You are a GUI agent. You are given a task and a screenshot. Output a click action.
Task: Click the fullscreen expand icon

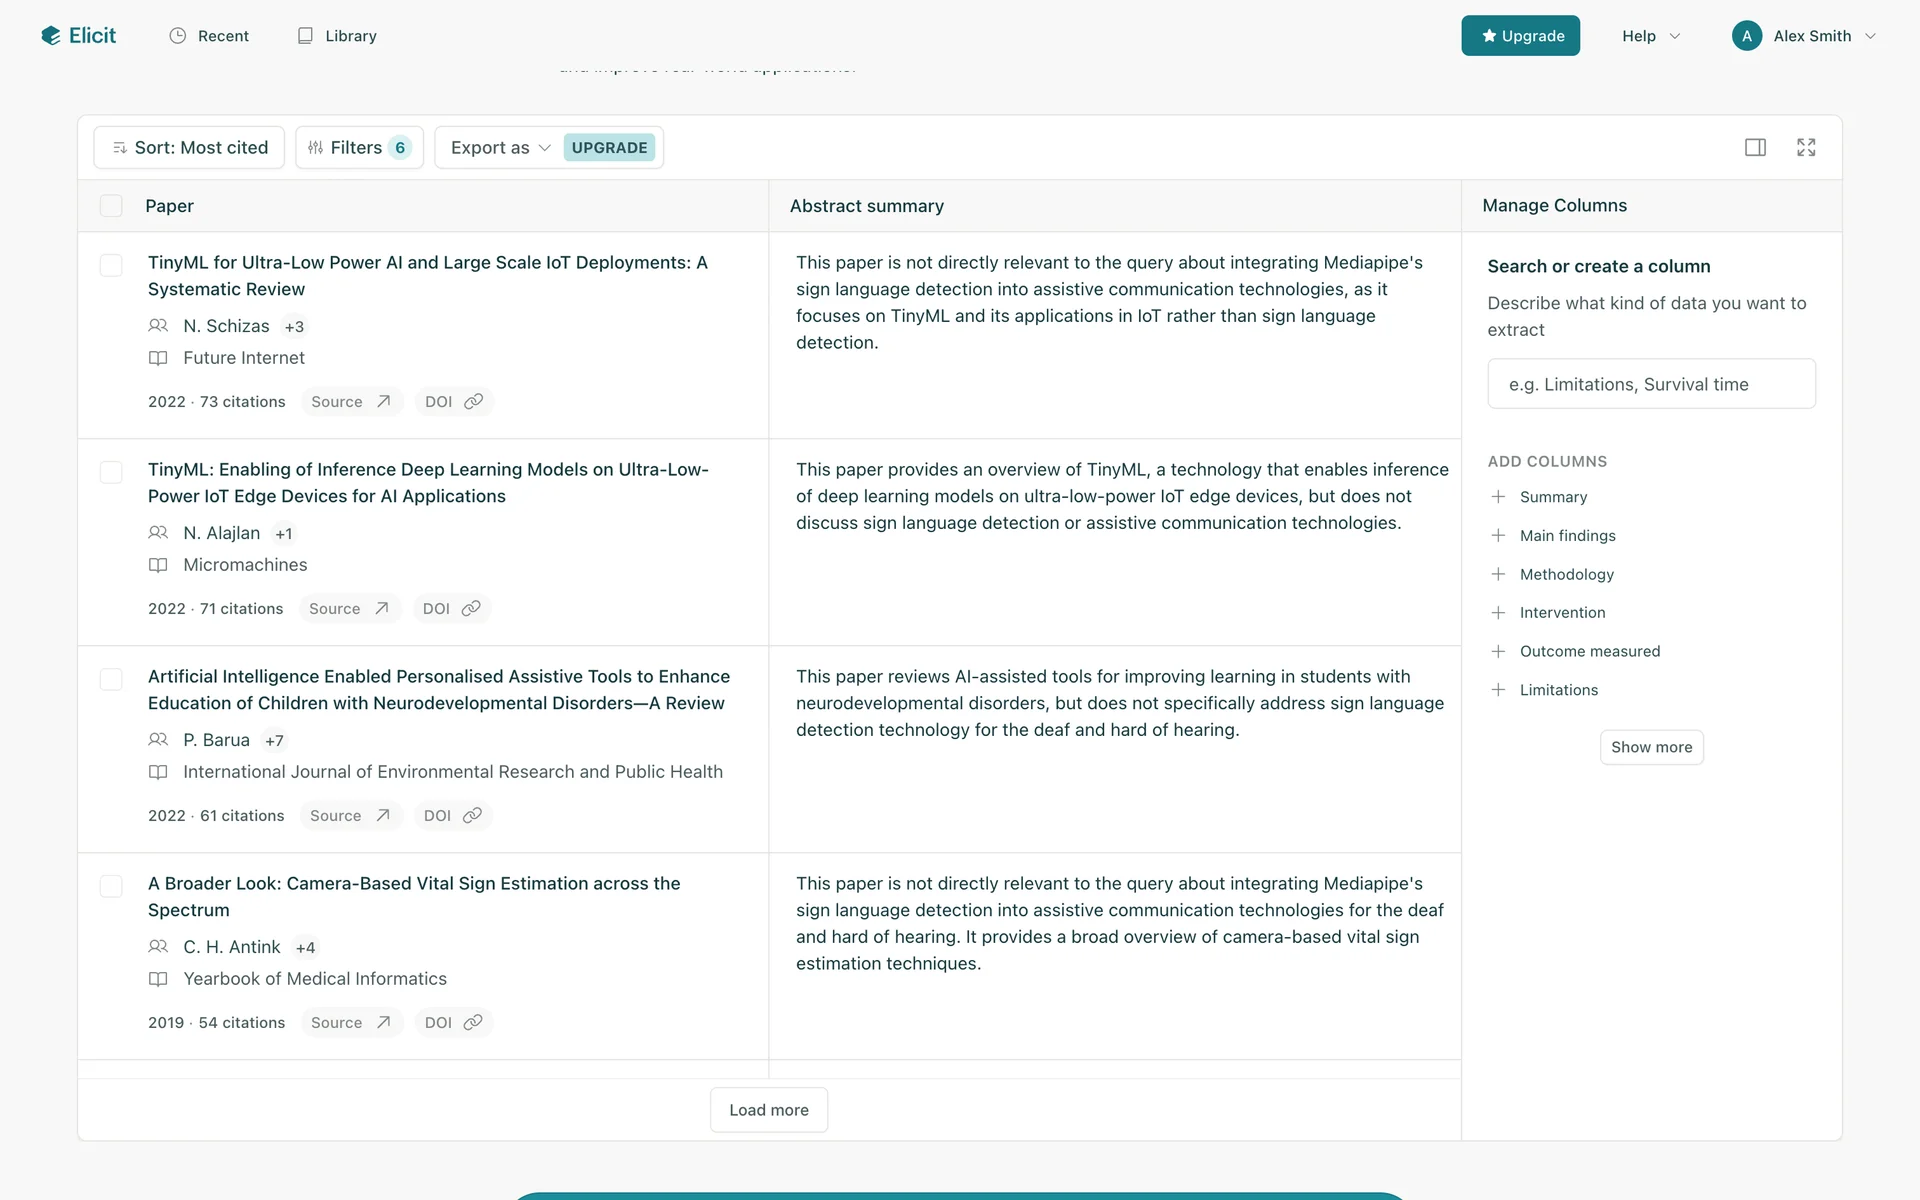click(x=1806, y=148)
